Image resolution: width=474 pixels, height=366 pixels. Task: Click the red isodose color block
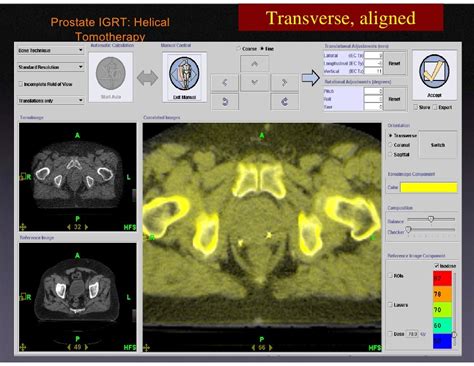click(x=442, y=279)
